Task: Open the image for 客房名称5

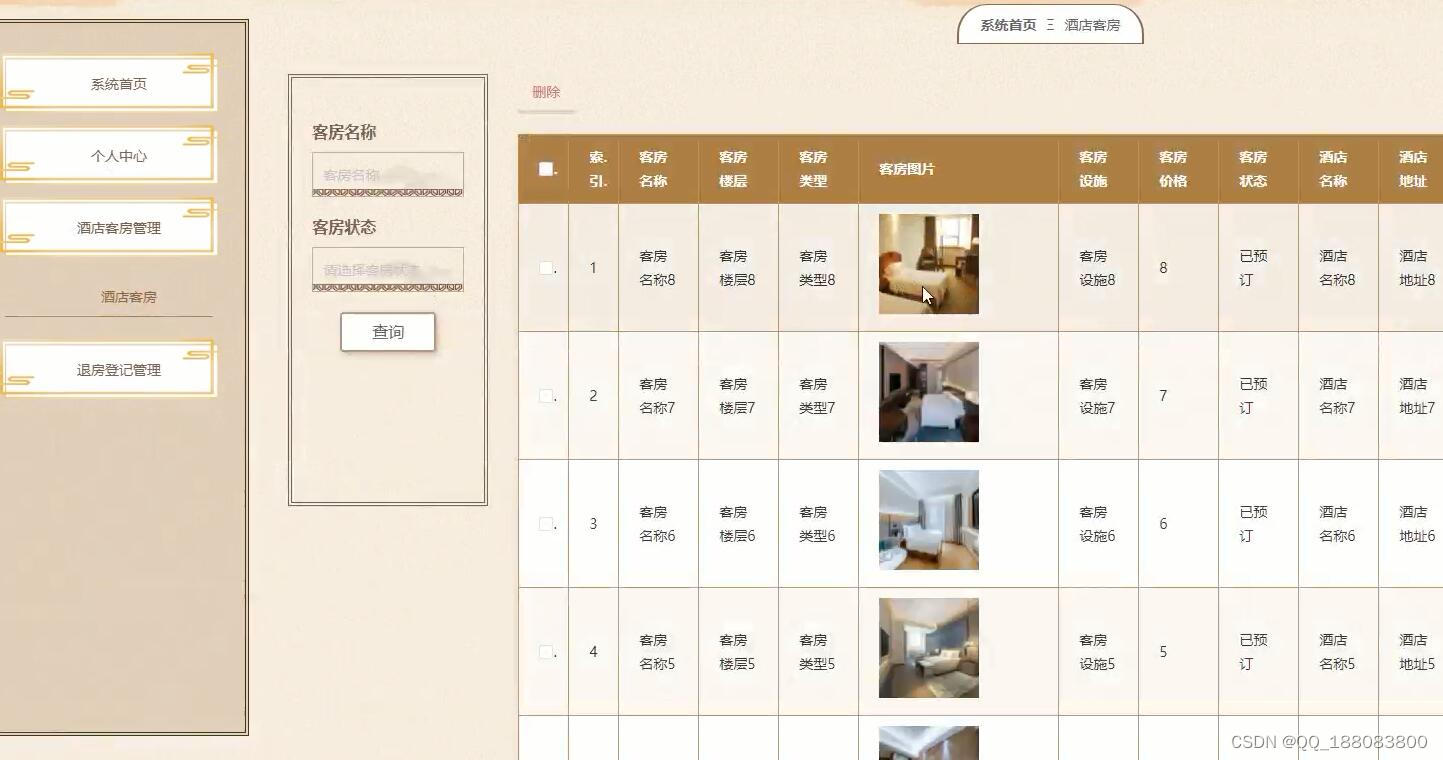Action: (927, 647)
